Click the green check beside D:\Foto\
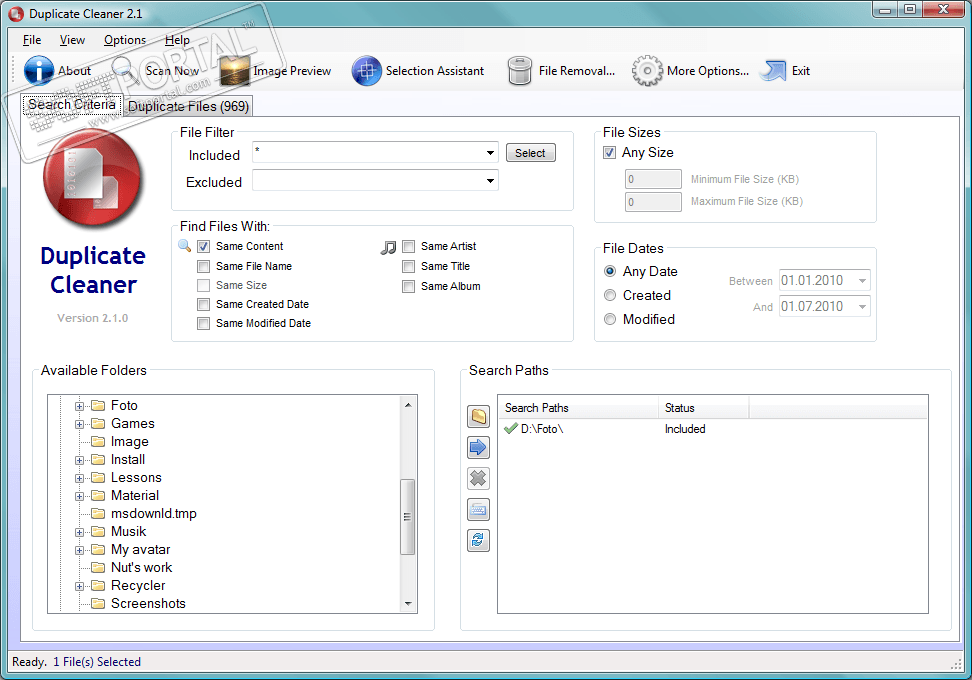The height and width of the screenshot is (680, 972). coord(511,428)
